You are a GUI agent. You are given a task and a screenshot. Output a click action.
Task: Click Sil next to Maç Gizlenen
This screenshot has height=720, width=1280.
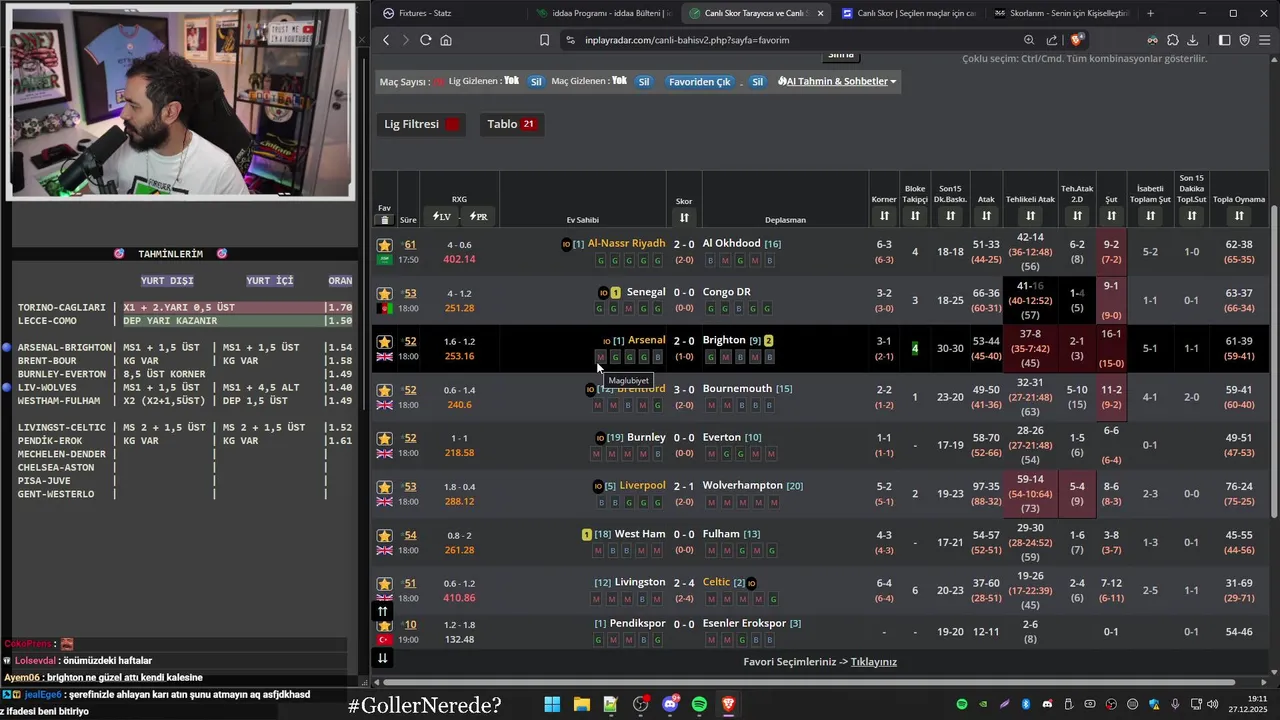[644, 81]
